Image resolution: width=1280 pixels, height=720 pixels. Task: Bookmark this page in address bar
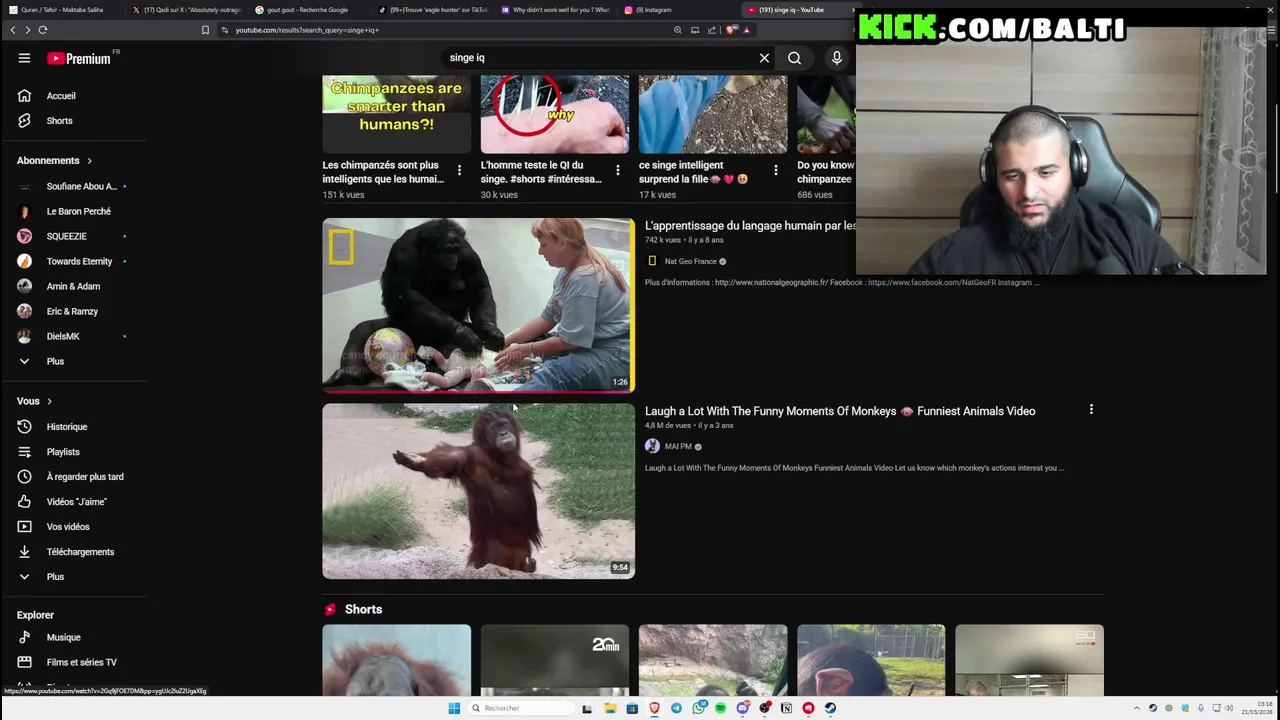(x=205, y=30)
